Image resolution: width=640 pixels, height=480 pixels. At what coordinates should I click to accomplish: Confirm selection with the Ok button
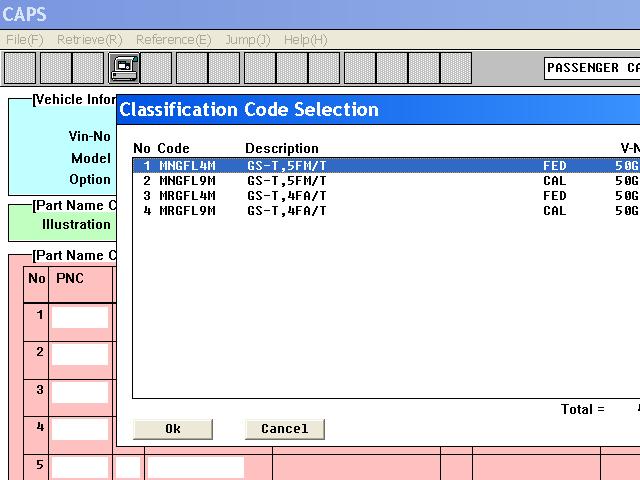[173, 429]
